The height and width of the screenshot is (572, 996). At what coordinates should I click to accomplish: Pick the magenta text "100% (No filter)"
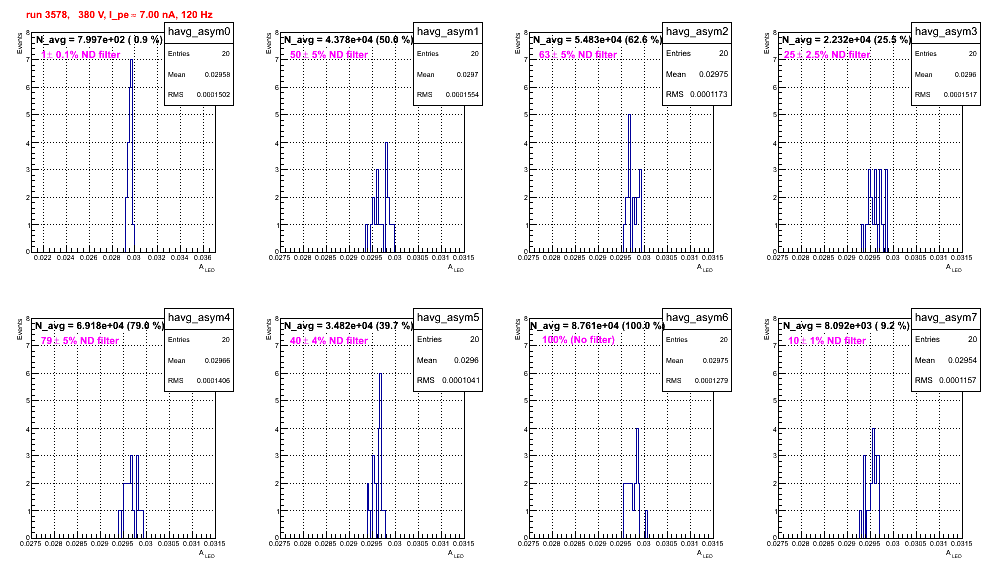579,340
